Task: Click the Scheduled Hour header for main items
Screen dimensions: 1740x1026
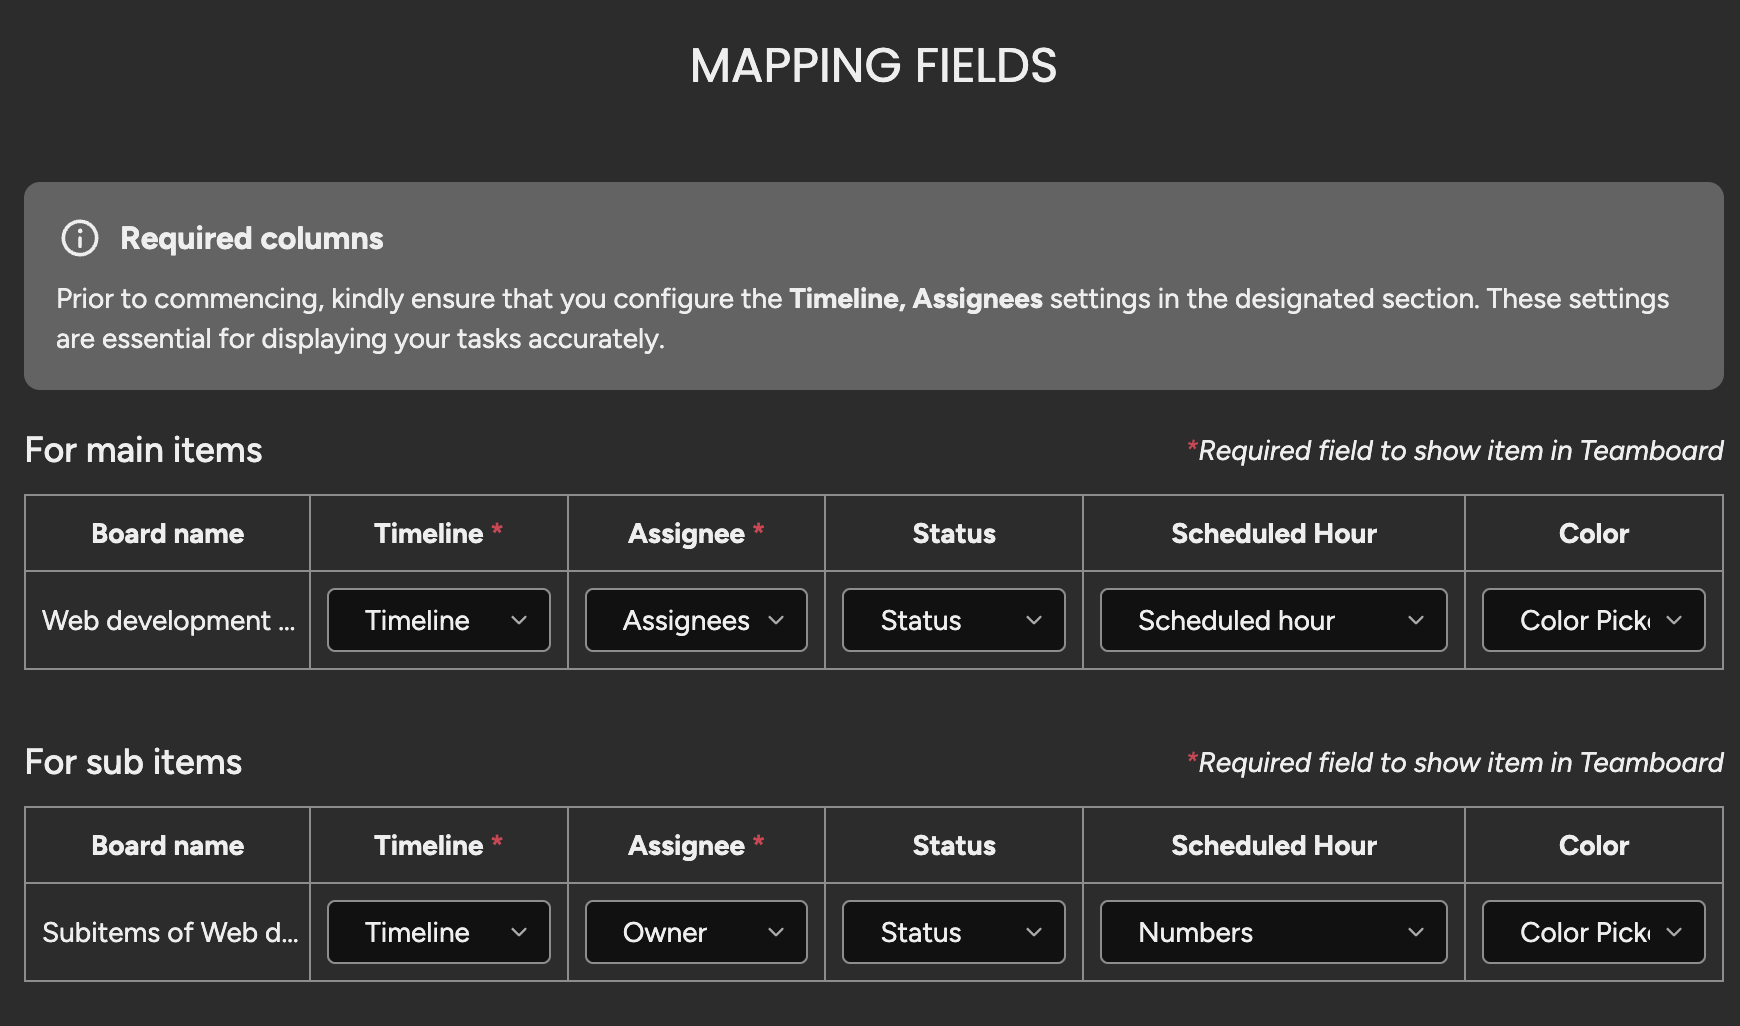Action: (1274, 533)
